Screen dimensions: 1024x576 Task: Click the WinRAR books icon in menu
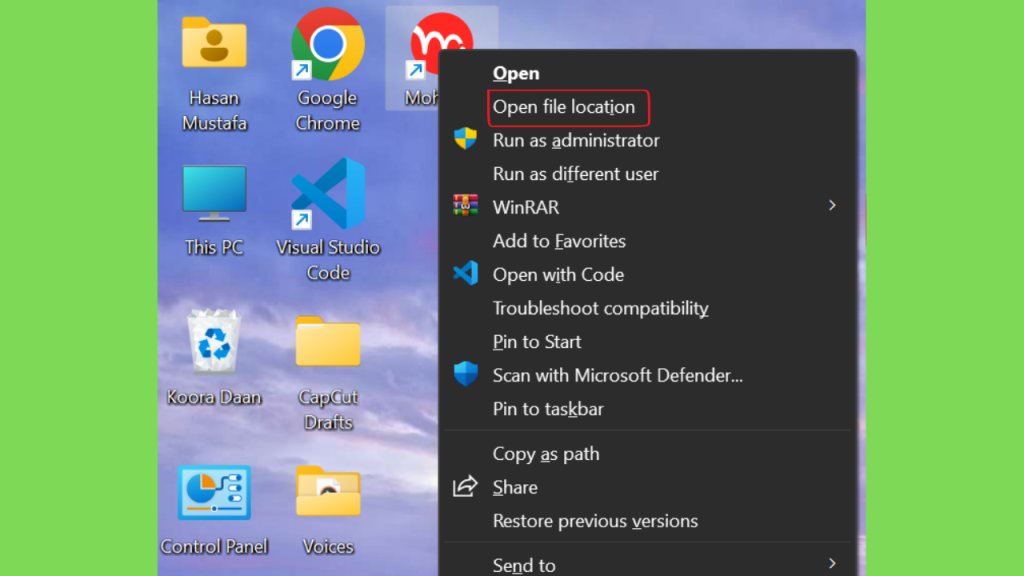point(466,206)
